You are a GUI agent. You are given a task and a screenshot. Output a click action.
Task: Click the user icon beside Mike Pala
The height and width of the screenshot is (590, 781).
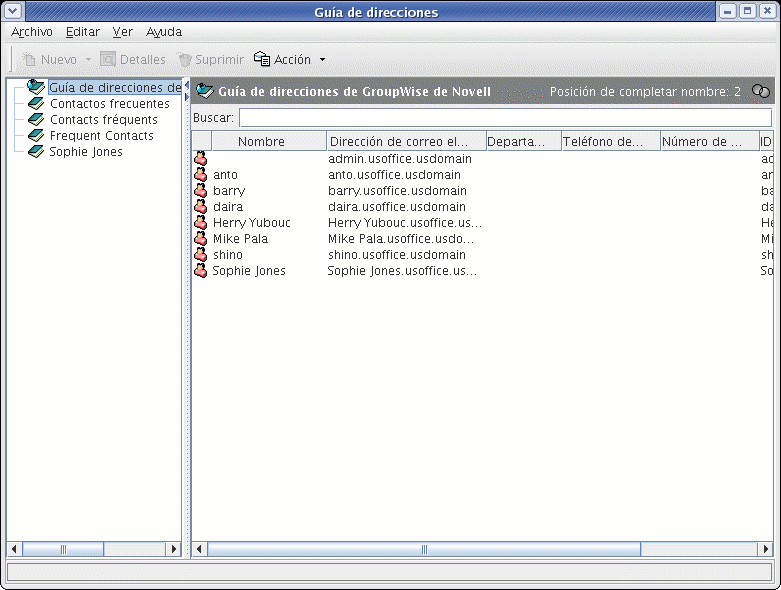[x=201, y=238]
